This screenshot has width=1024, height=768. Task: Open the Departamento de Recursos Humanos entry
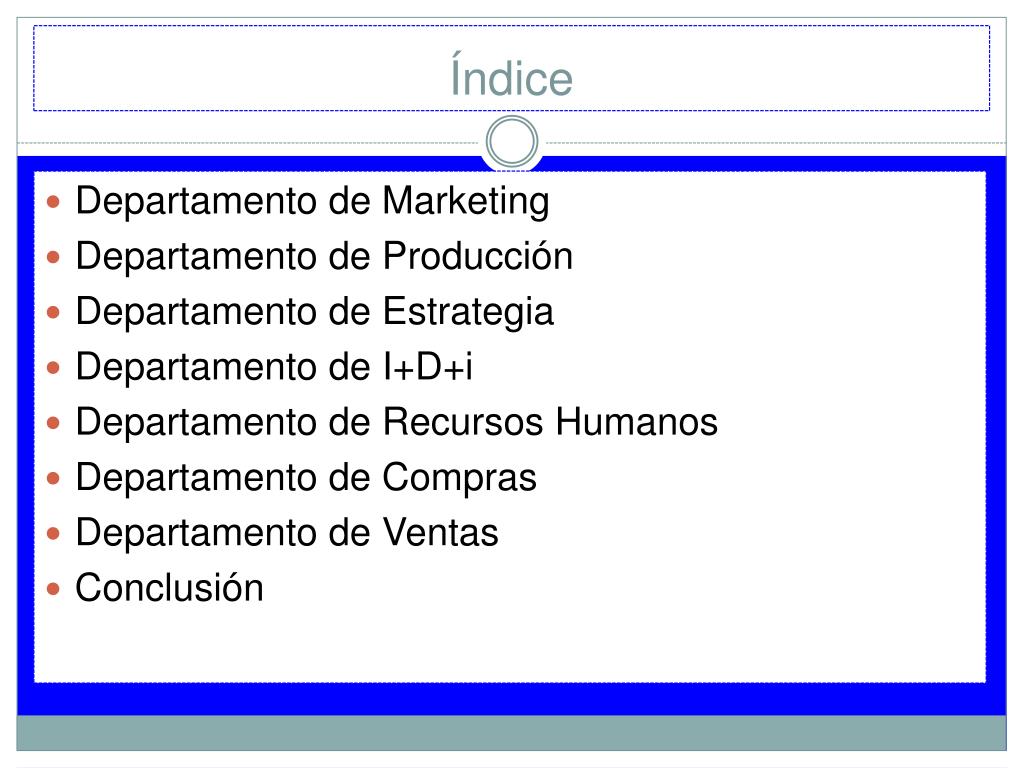tap(396, 423)
